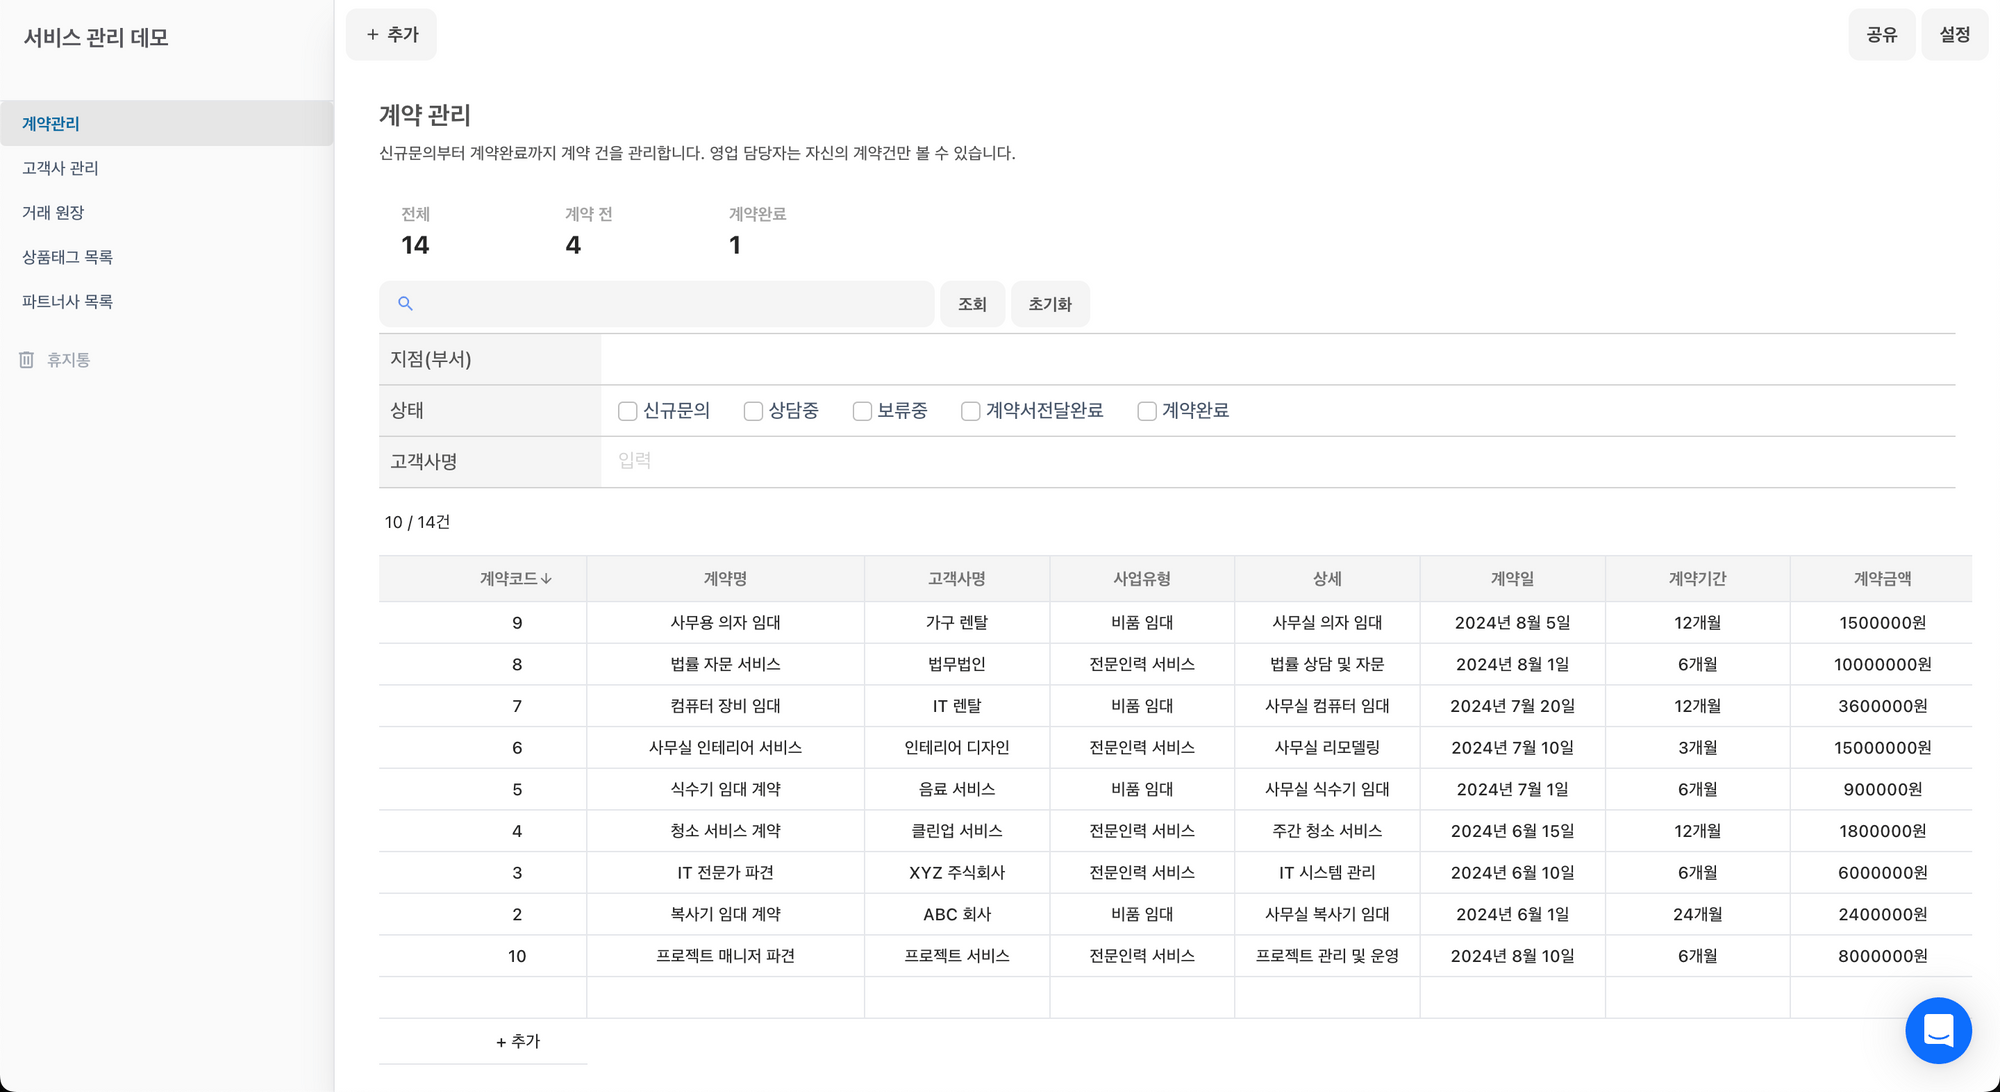This screenshot has width=2000, height=1092.
Task: Click the 법무법인 customer cell
Action: [x=957, y=664]
